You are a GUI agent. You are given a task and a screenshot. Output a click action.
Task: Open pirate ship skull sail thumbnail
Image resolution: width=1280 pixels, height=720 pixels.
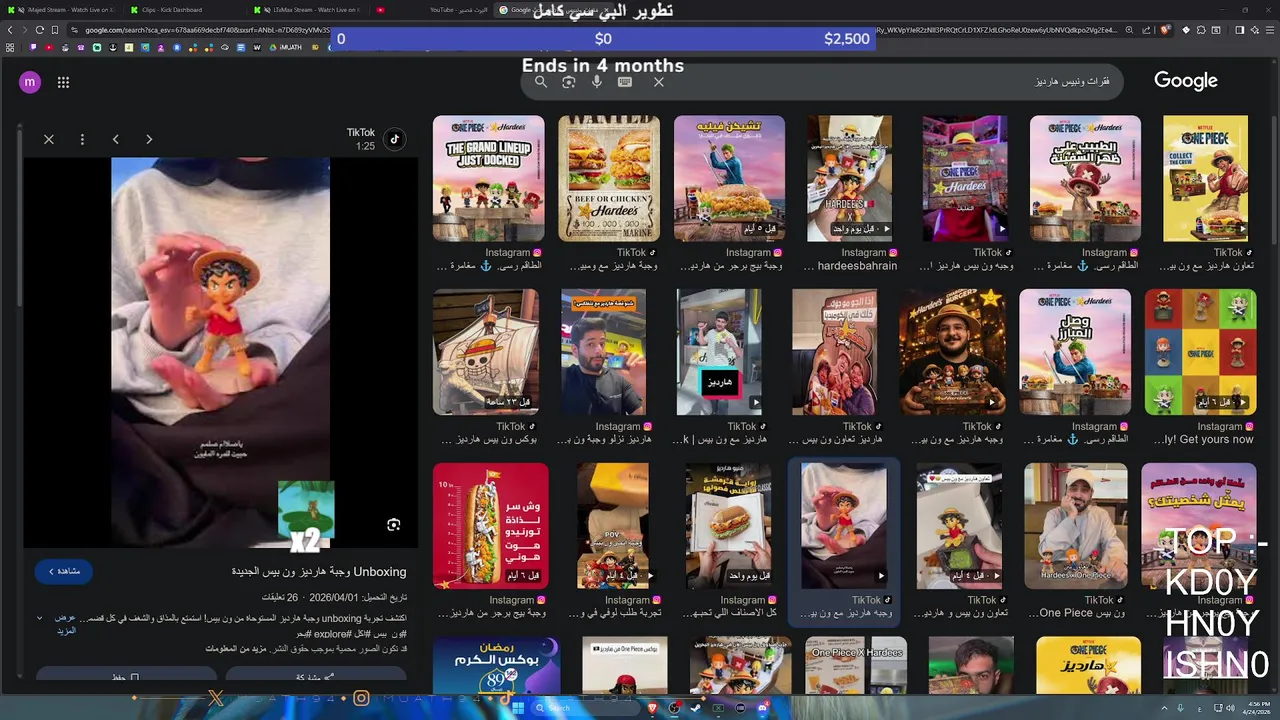(486, 352)
